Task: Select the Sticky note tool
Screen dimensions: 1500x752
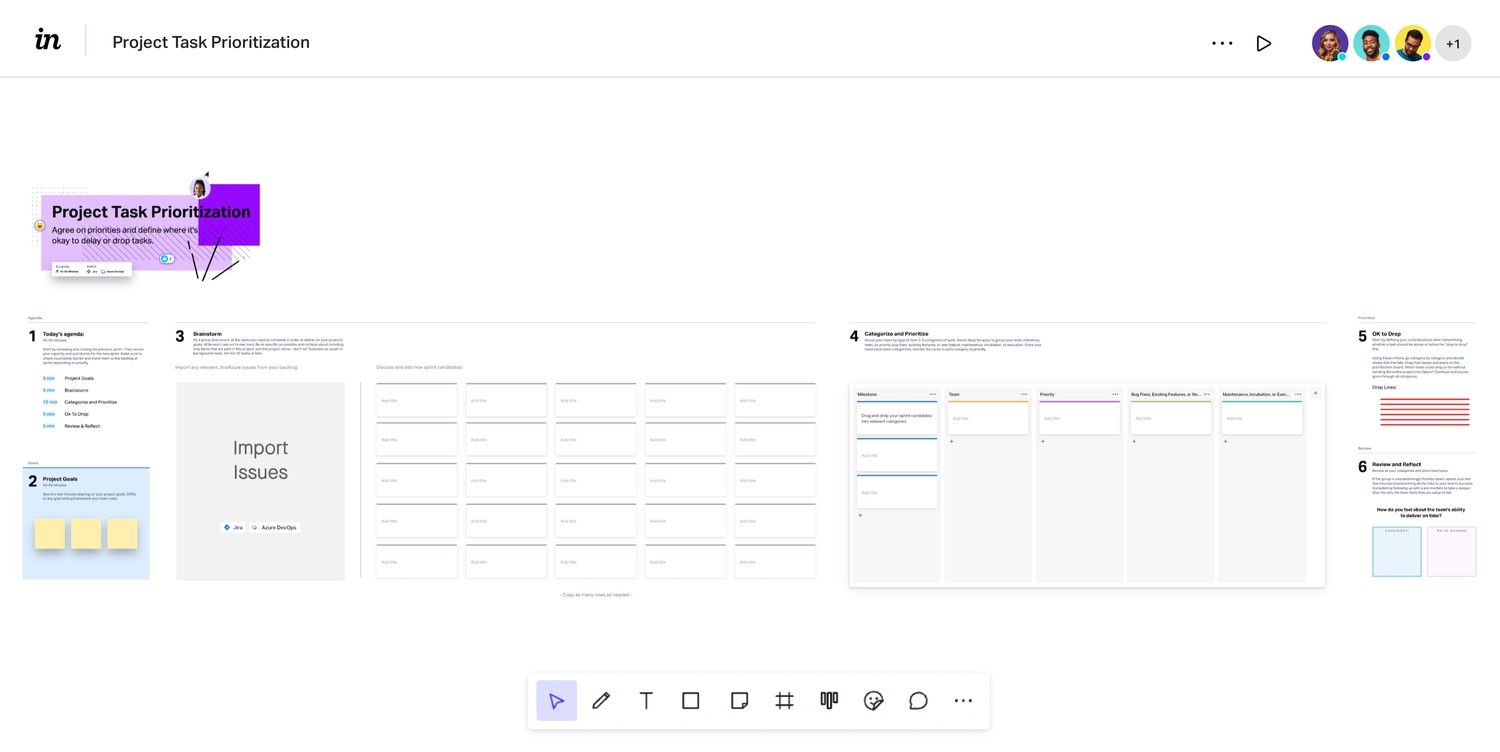Action: click(x=739, y=701)
